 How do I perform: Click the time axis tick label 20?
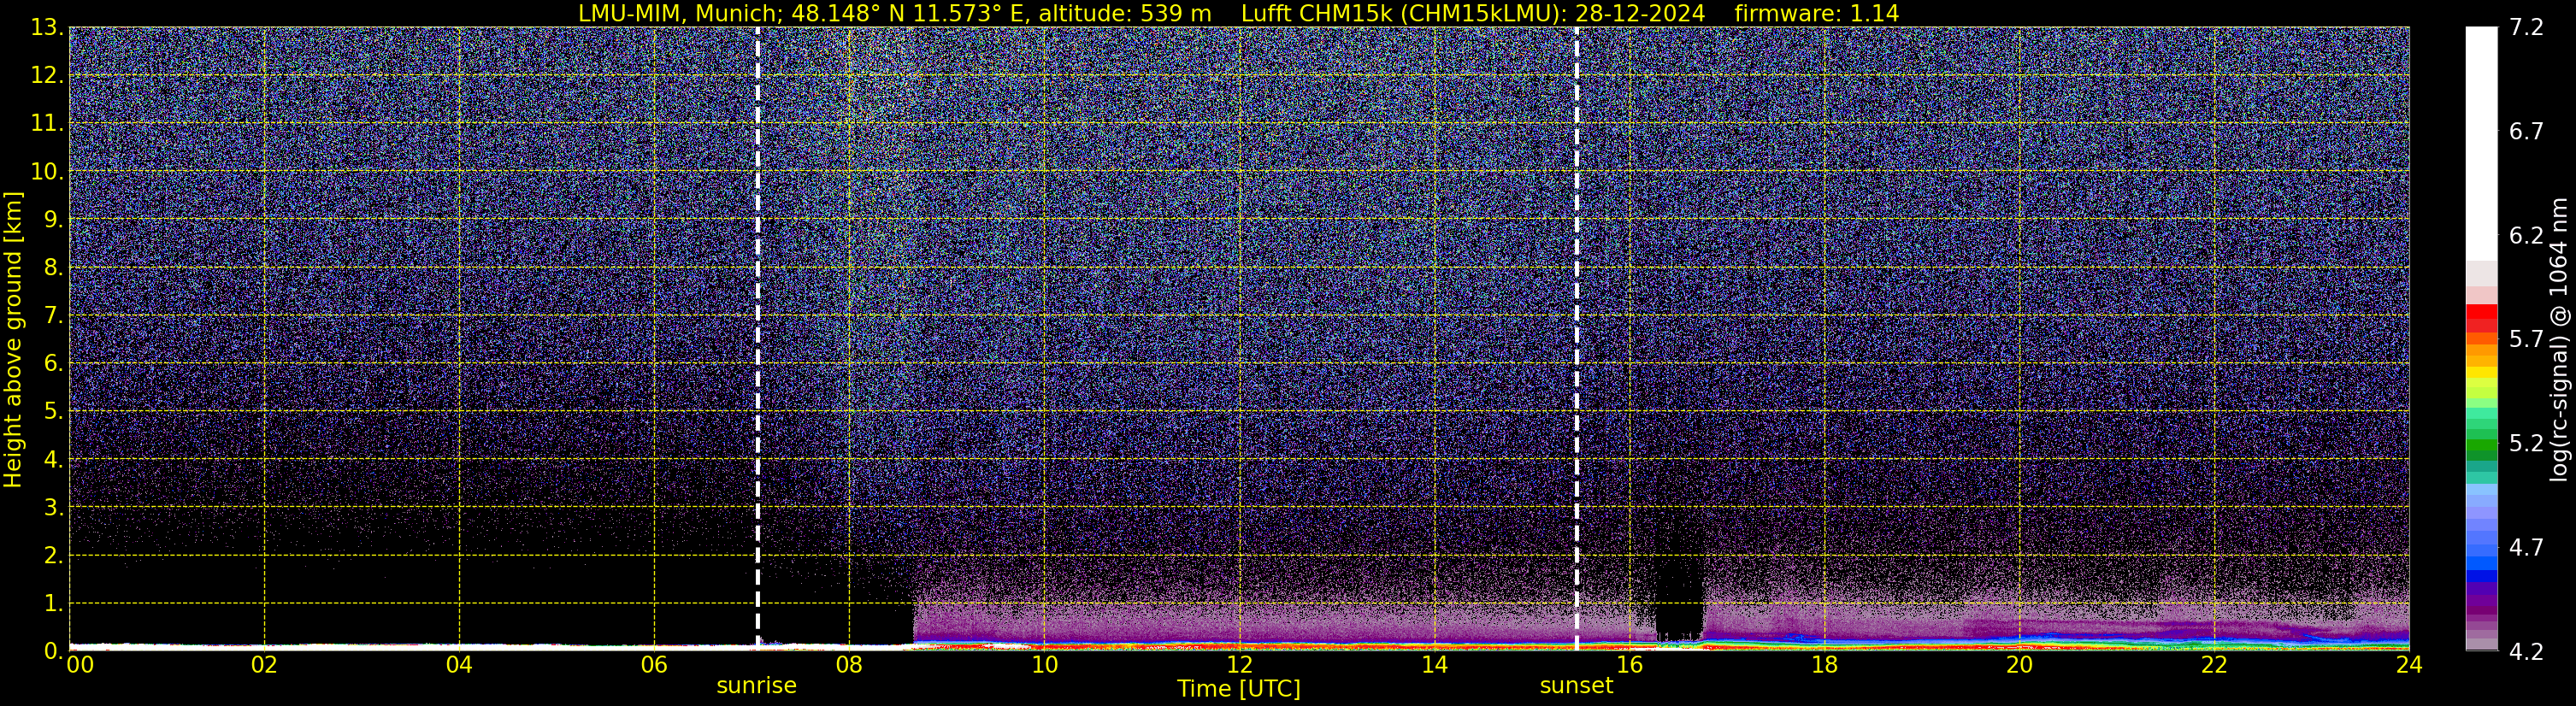click(x=2019, y=665)
